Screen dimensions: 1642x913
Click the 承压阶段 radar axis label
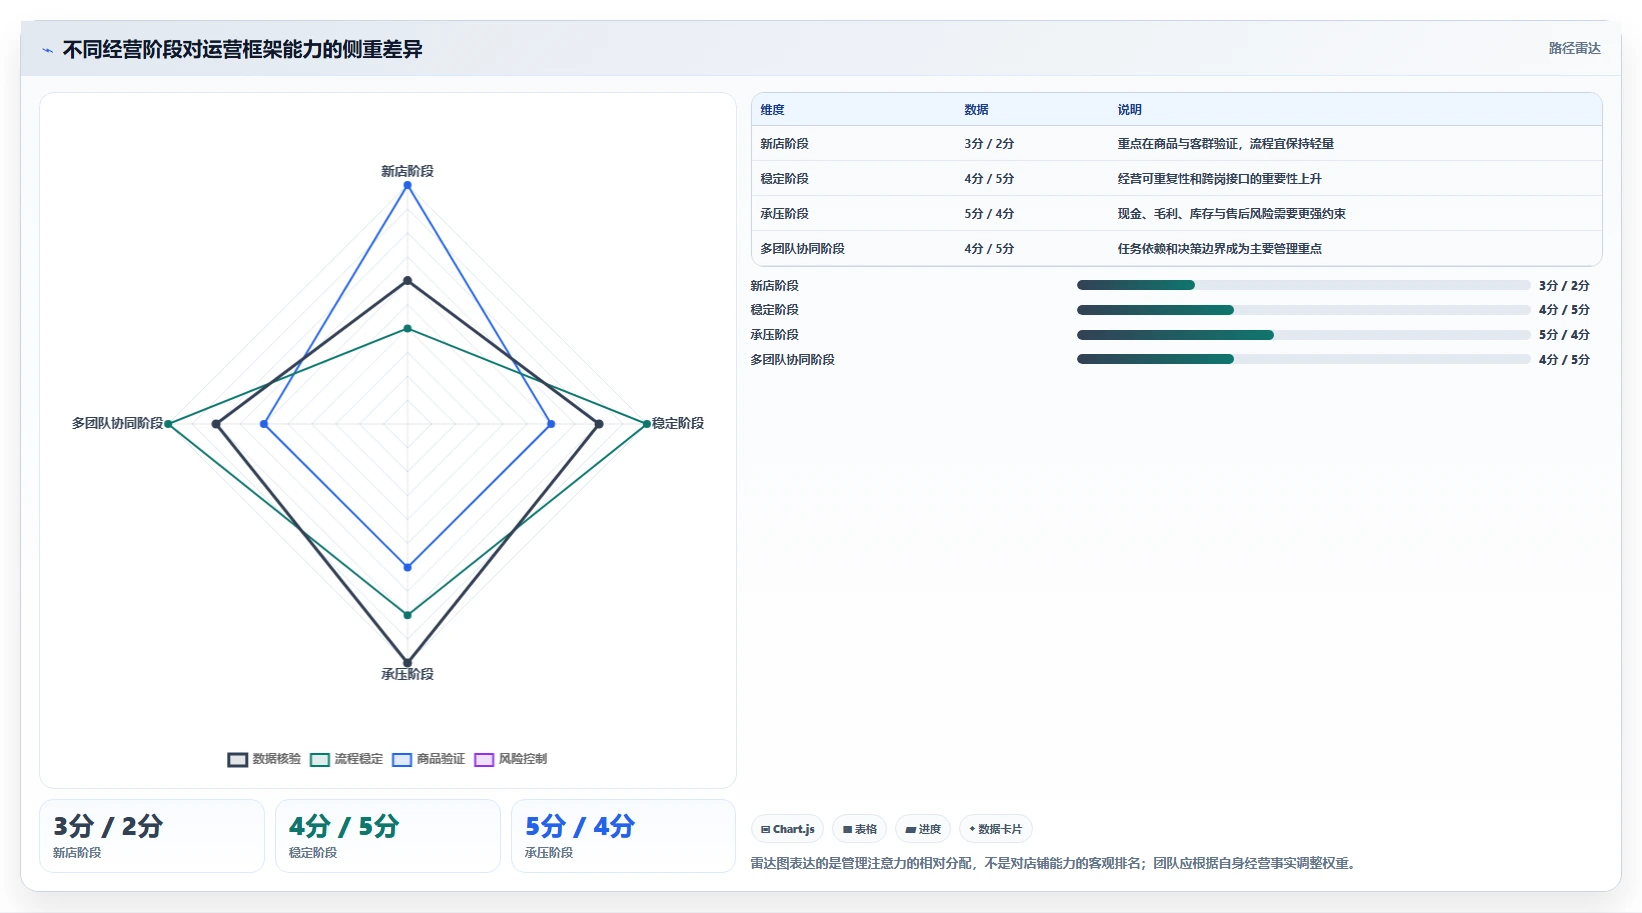[x=407, y=674]
